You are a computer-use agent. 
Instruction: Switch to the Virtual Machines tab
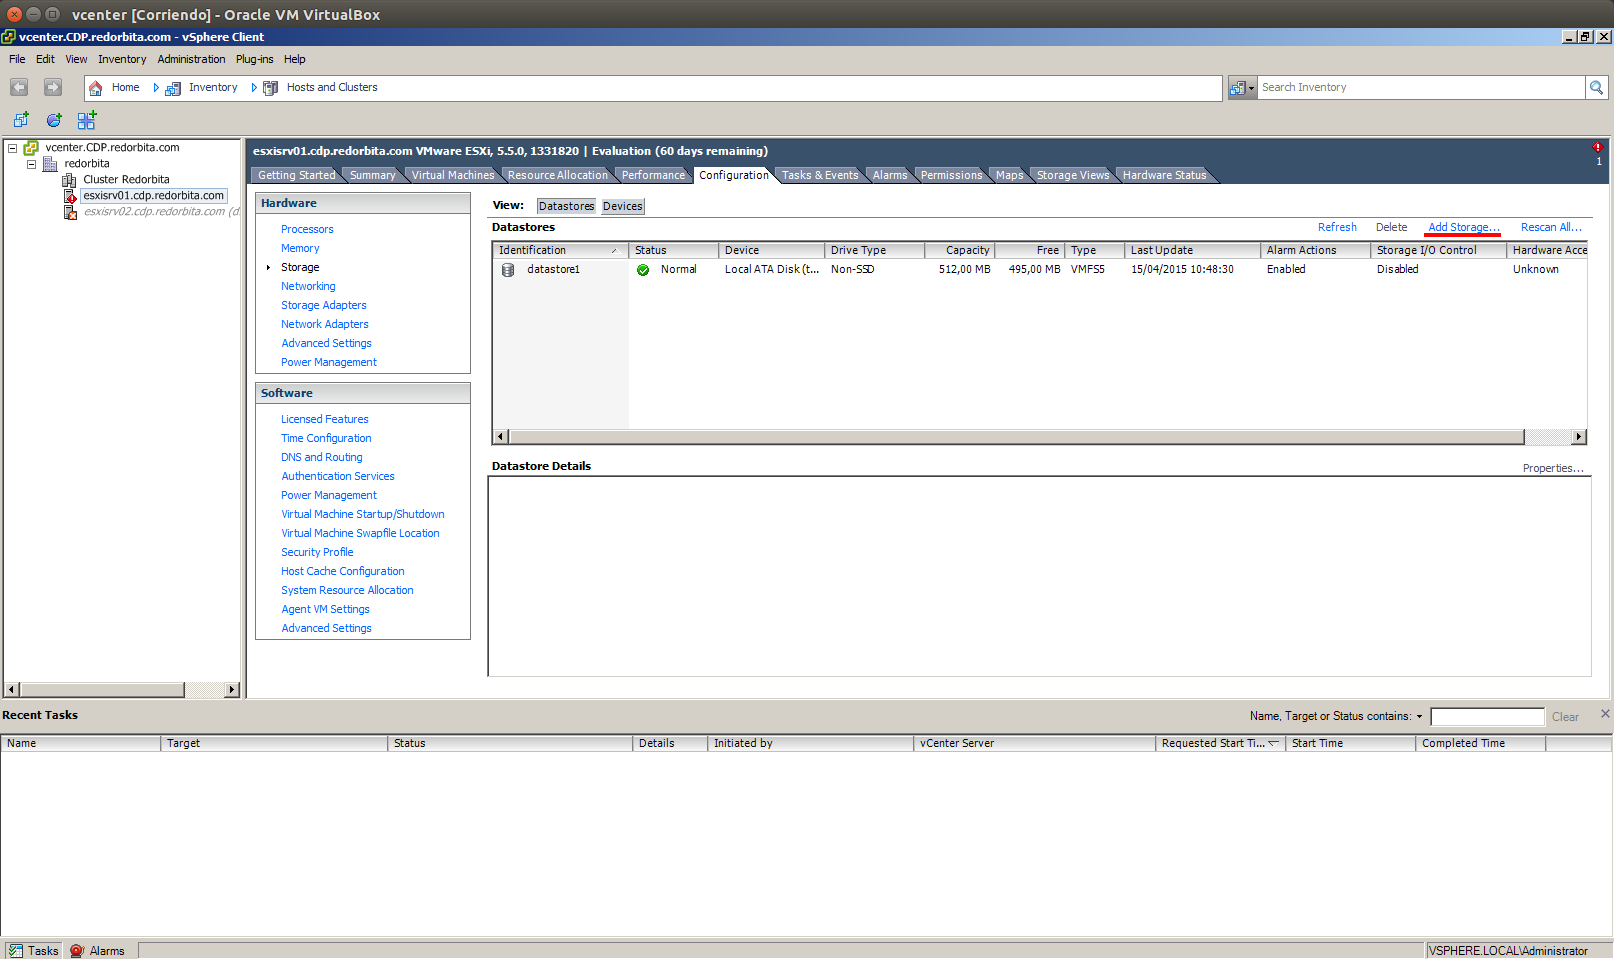(x=452, y=175)
